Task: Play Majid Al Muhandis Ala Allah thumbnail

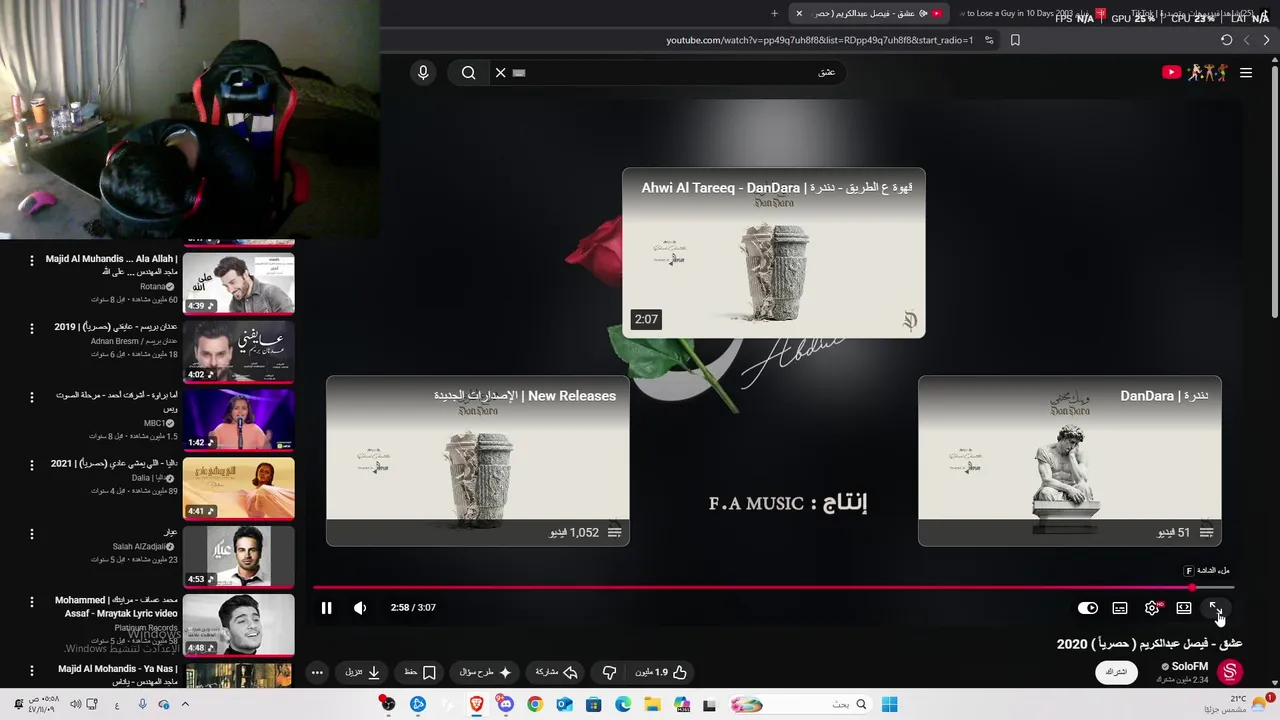Action: [x=239, y=284]
